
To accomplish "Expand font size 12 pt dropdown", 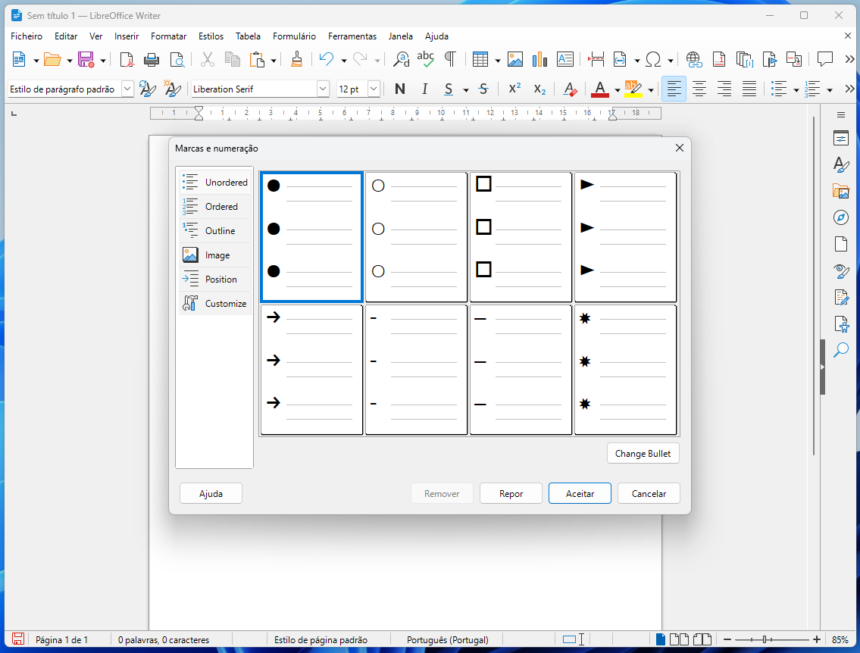I will coord(374,88).
